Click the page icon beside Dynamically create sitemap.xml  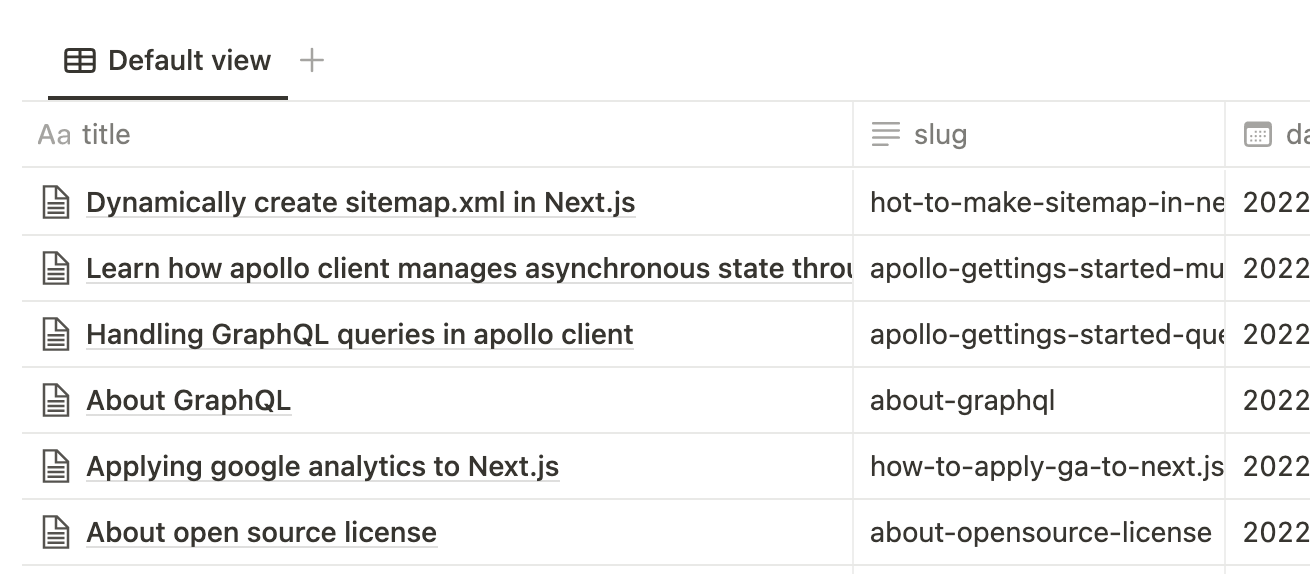56,203
